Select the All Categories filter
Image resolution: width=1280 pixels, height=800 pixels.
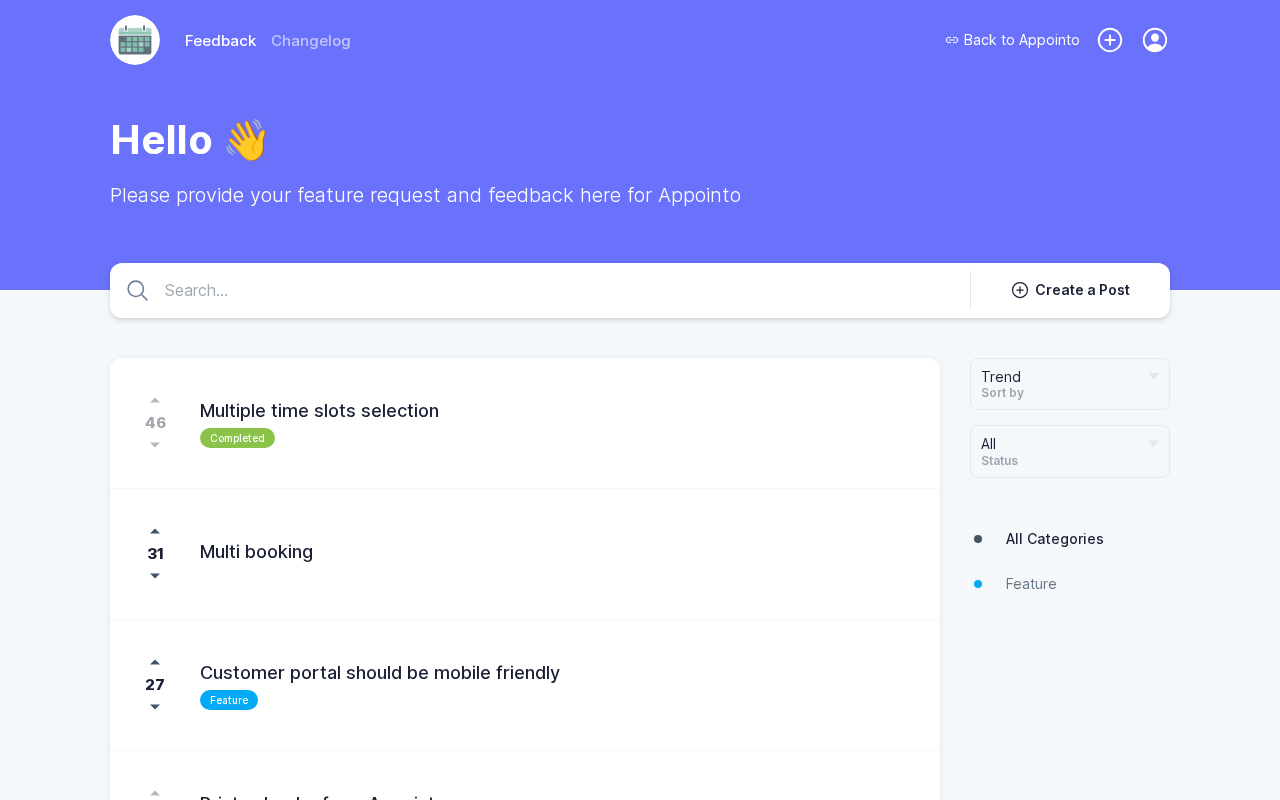(x=1054, y=539)
